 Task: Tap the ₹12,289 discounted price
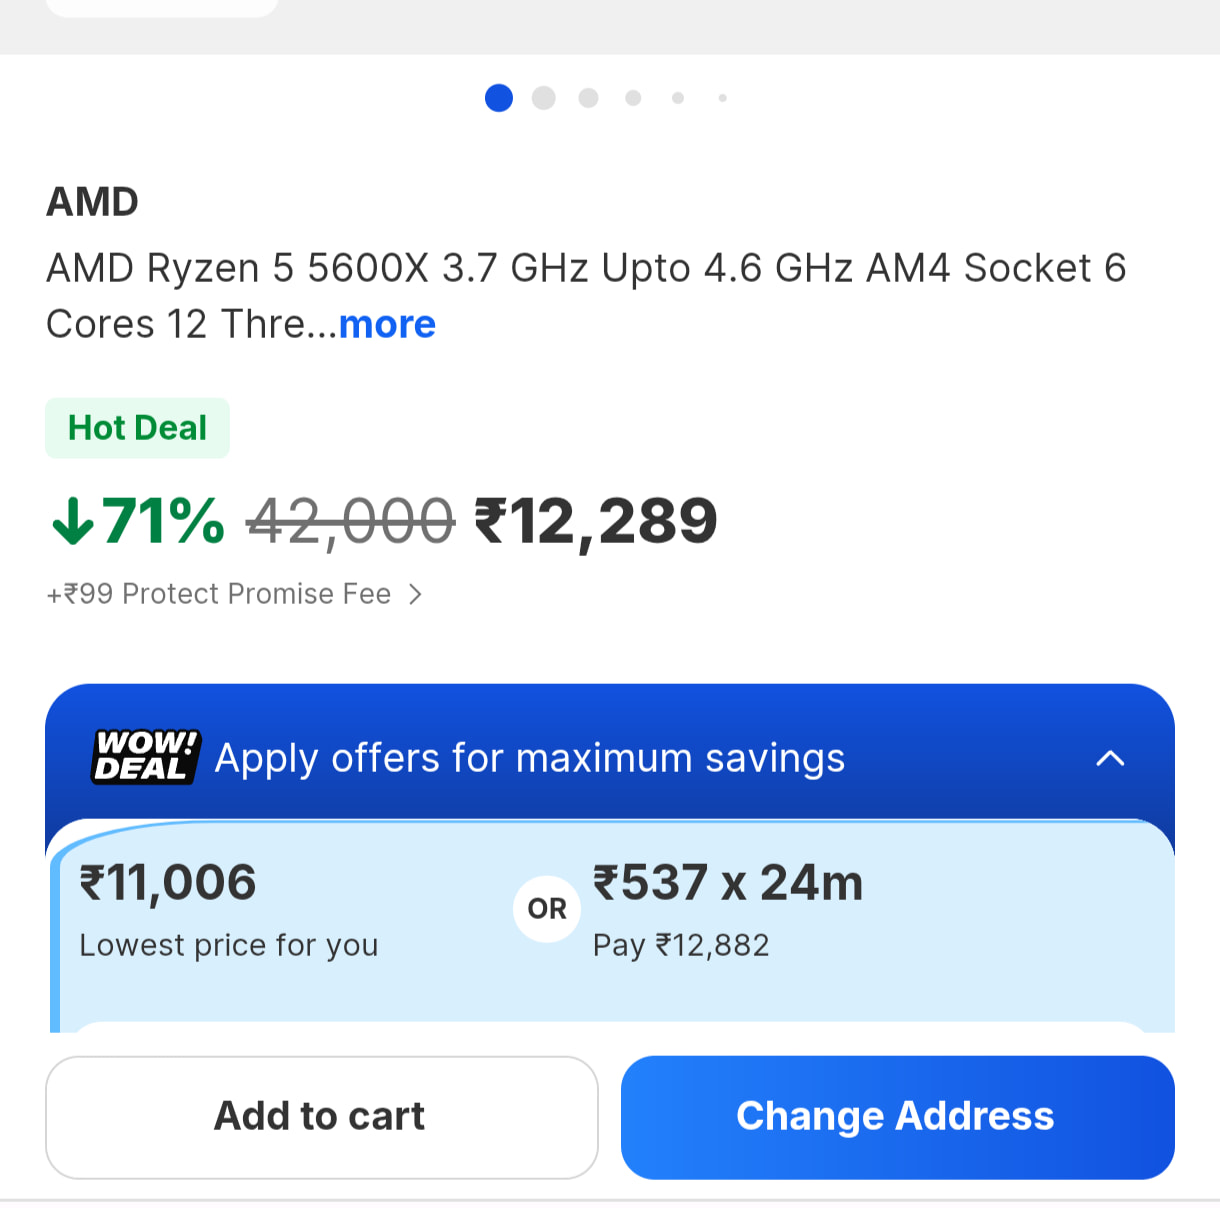(x=596, y=521)
